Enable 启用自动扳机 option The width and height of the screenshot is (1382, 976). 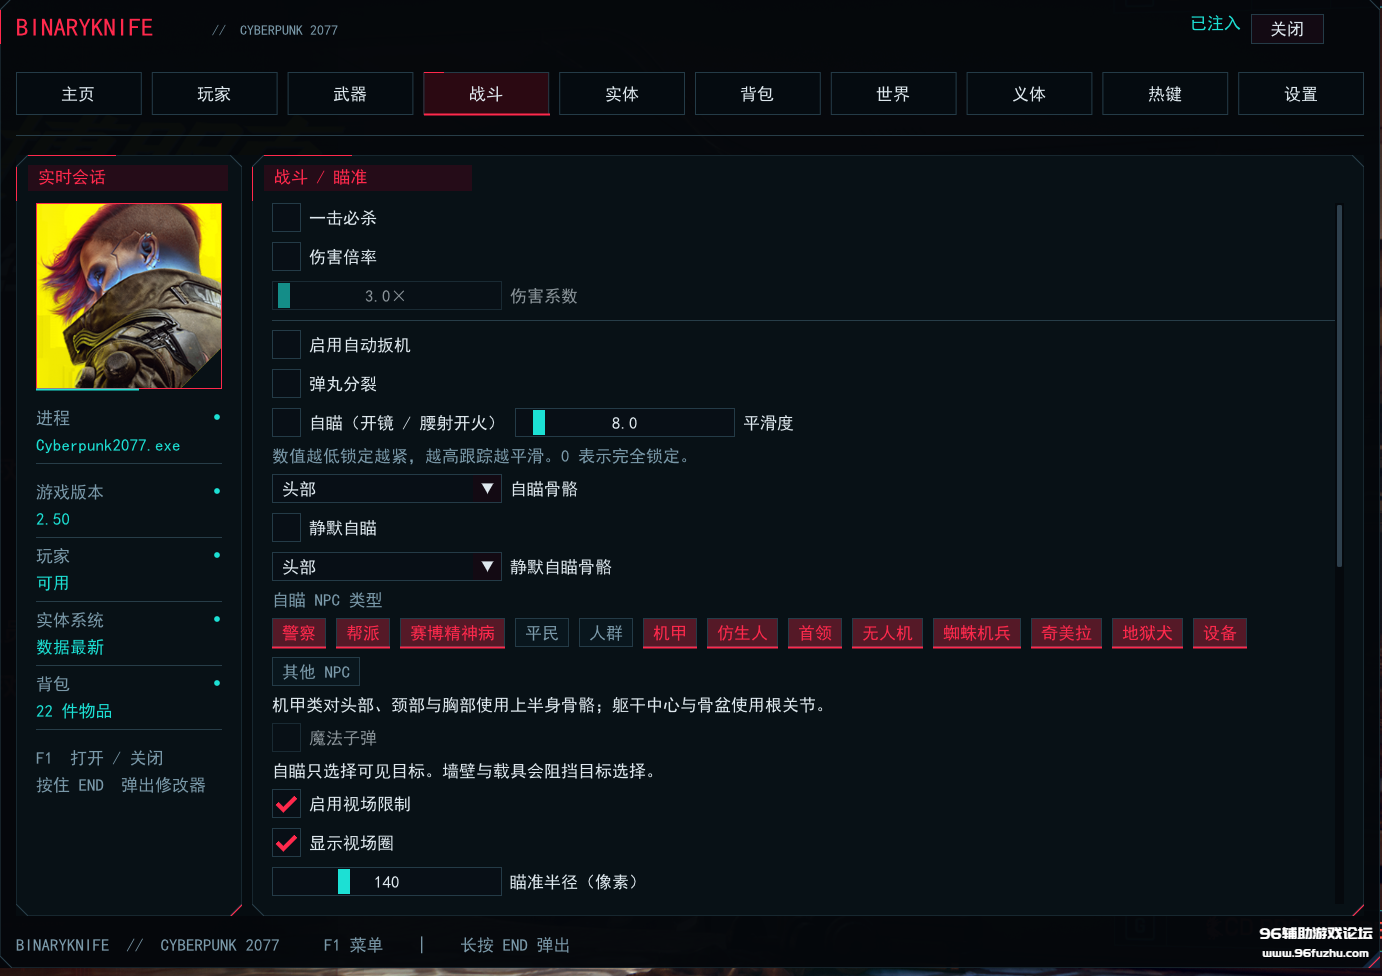click(x=286, y=345)
